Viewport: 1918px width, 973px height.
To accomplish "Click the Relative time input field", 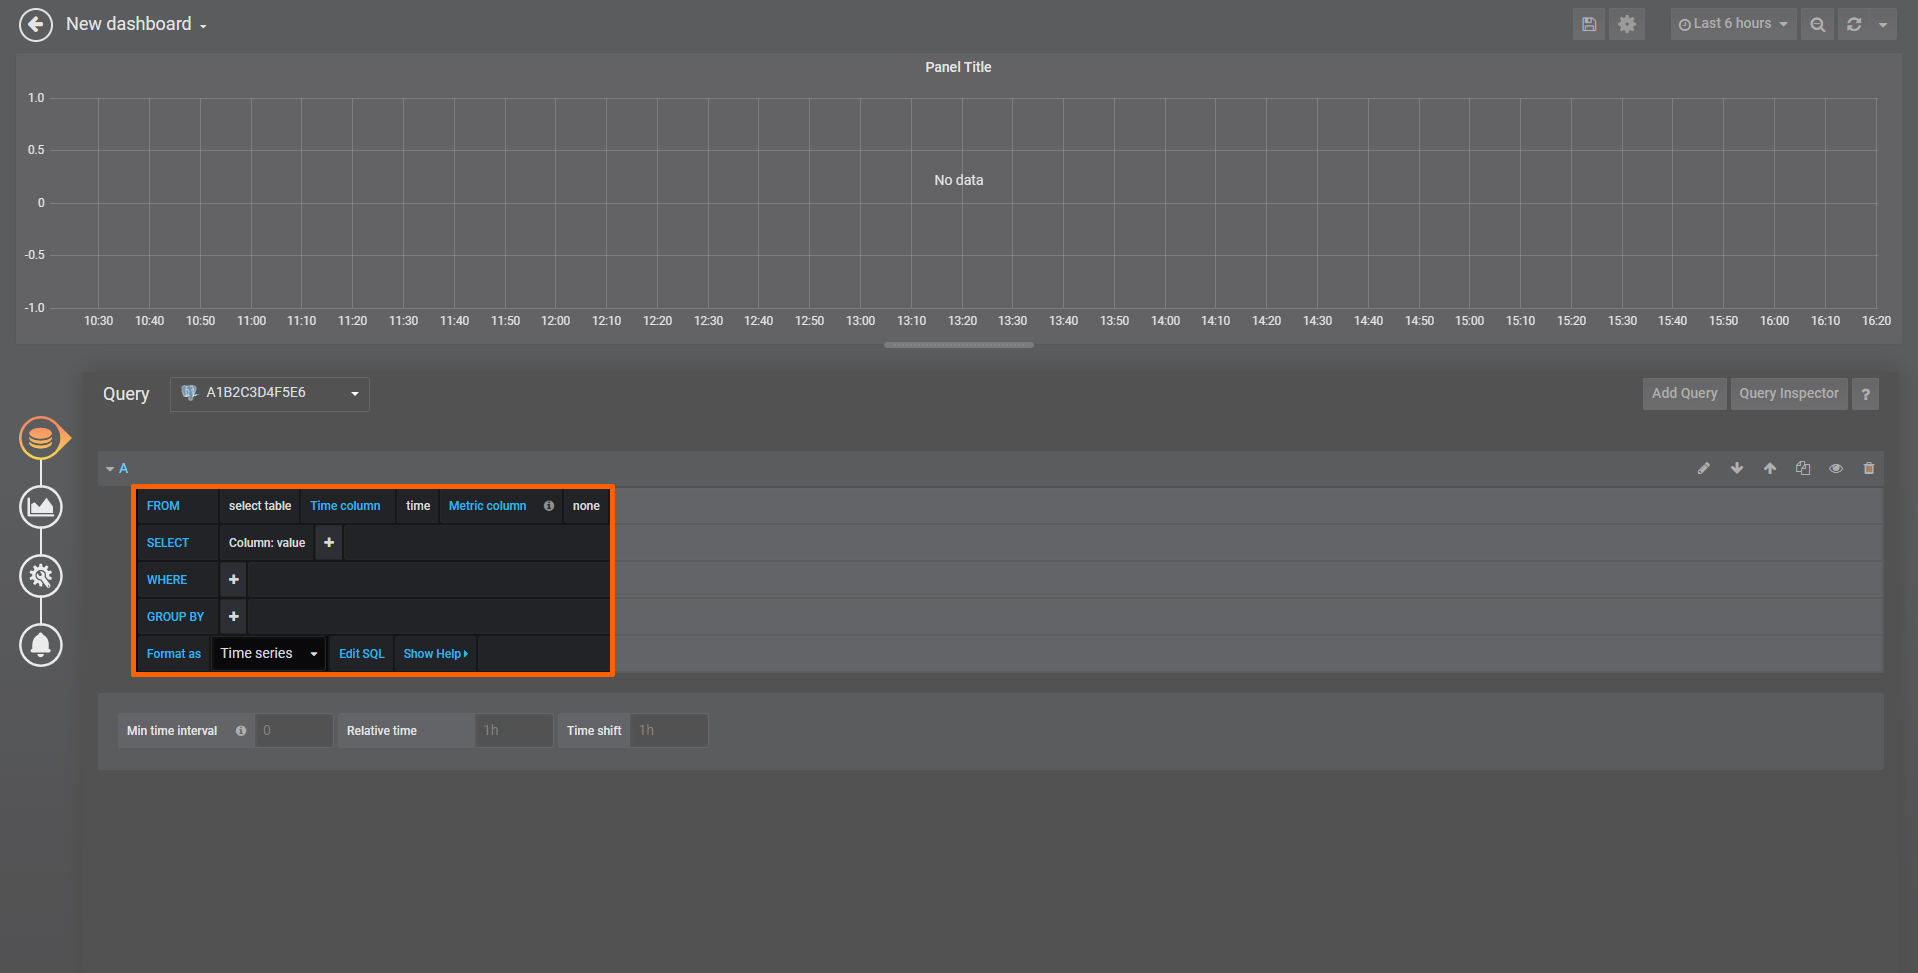I will pyautogui.click(x=513, y=730).
